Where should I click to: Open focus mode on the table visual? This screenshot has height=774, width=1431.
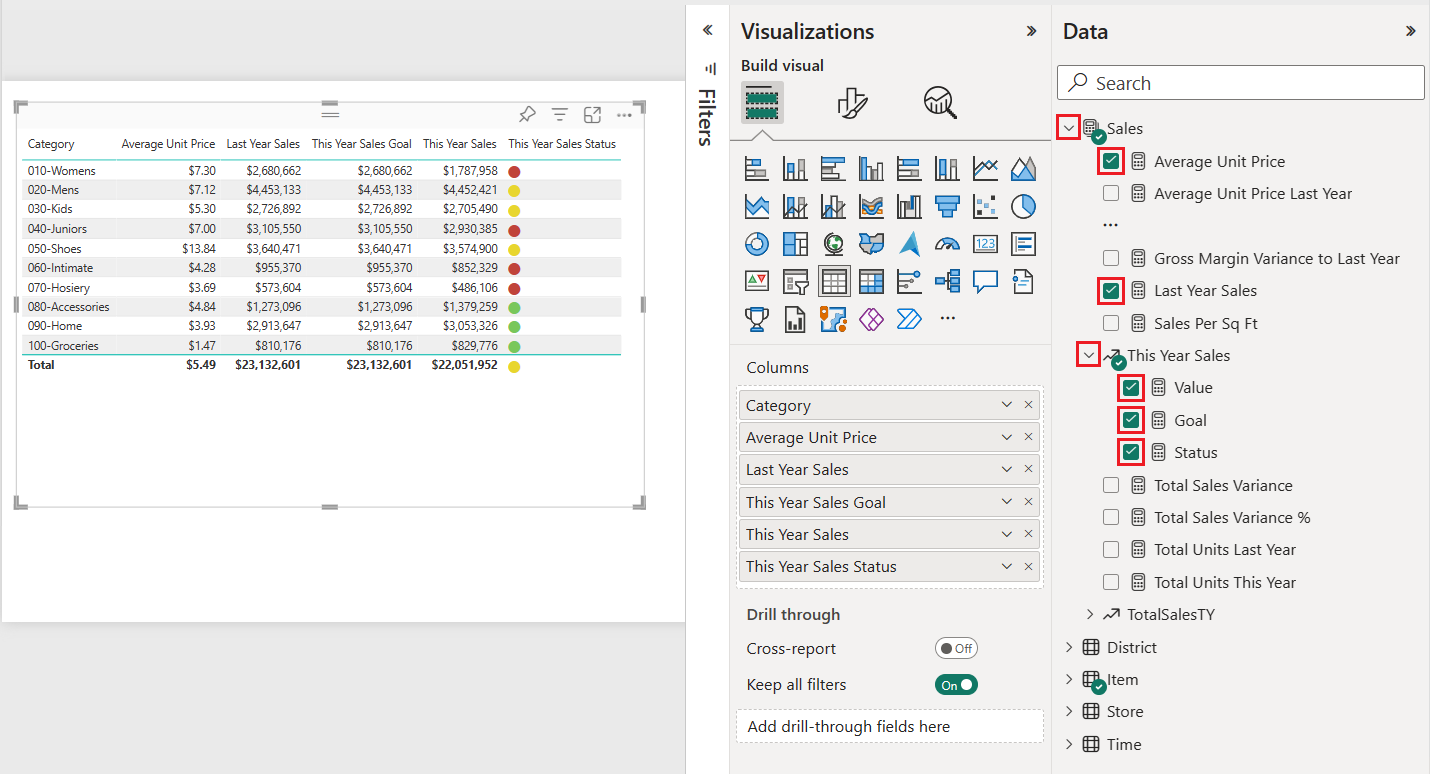(x=592, y=114)
